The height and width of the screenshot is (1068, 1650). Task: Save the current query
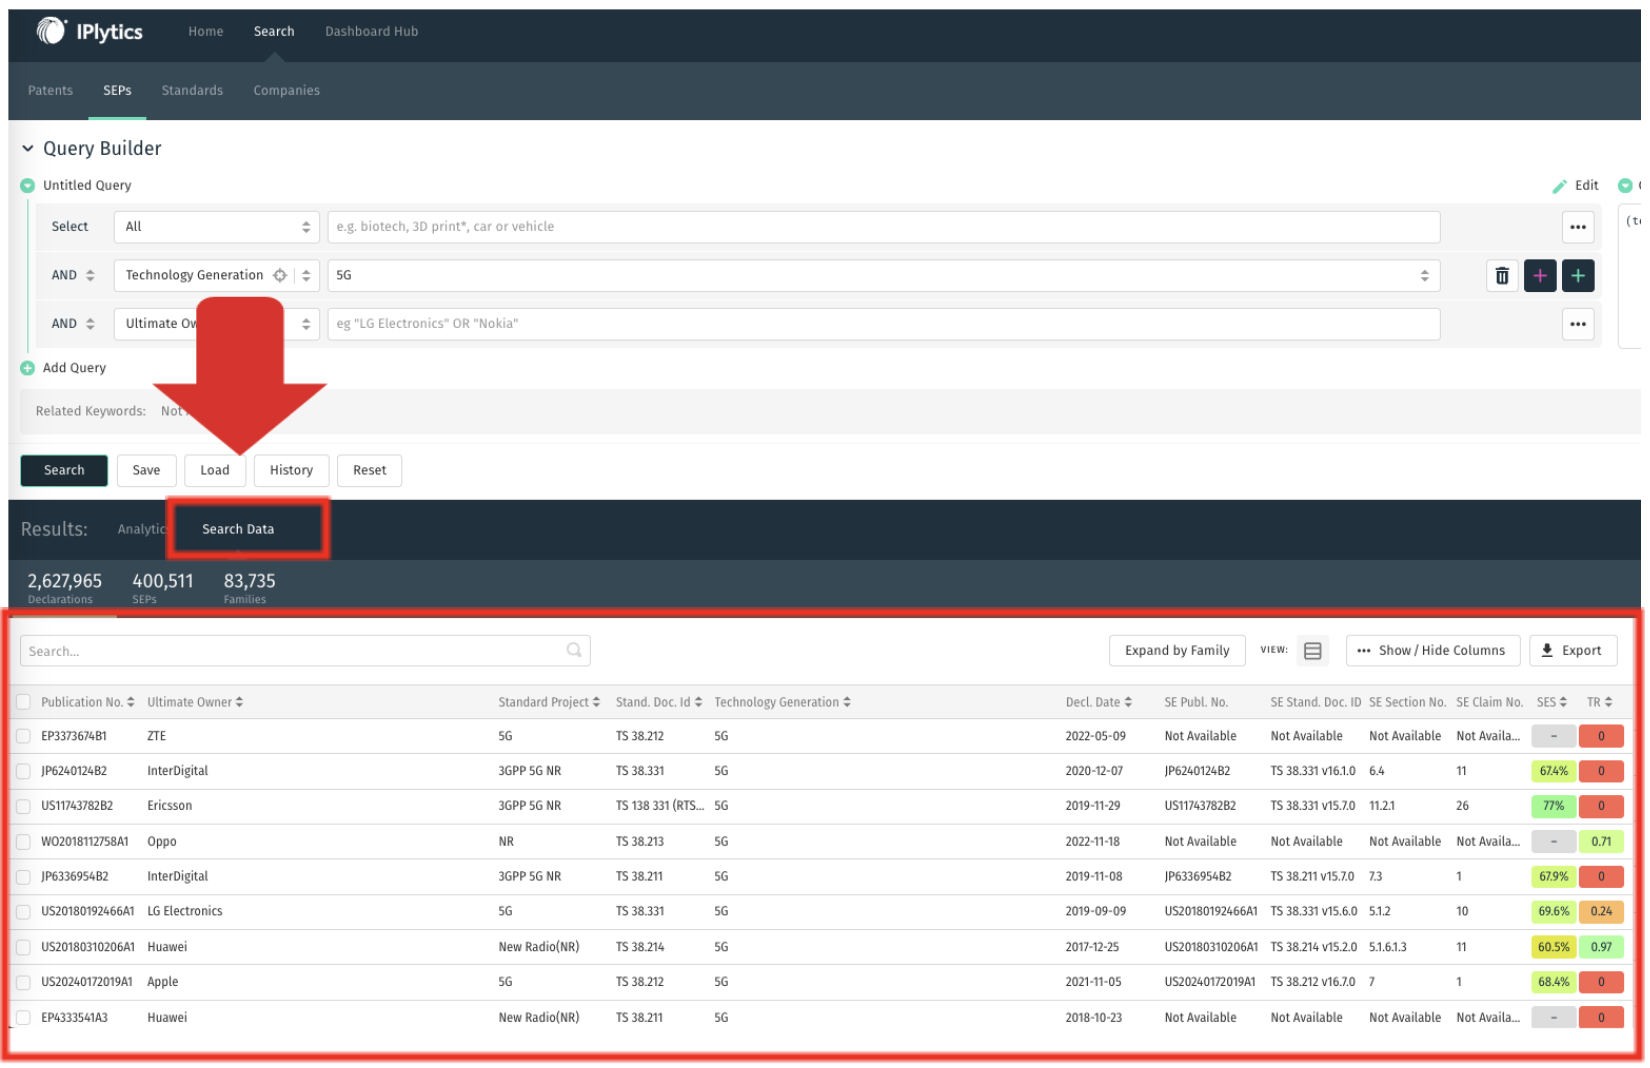pos(146,470)
